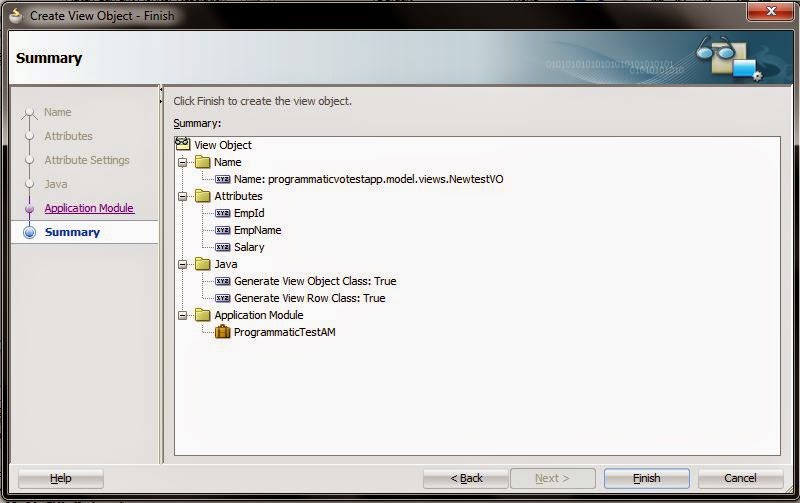Select the View Object root node
The image size is (800, 503).
click(x=223, y=145)
